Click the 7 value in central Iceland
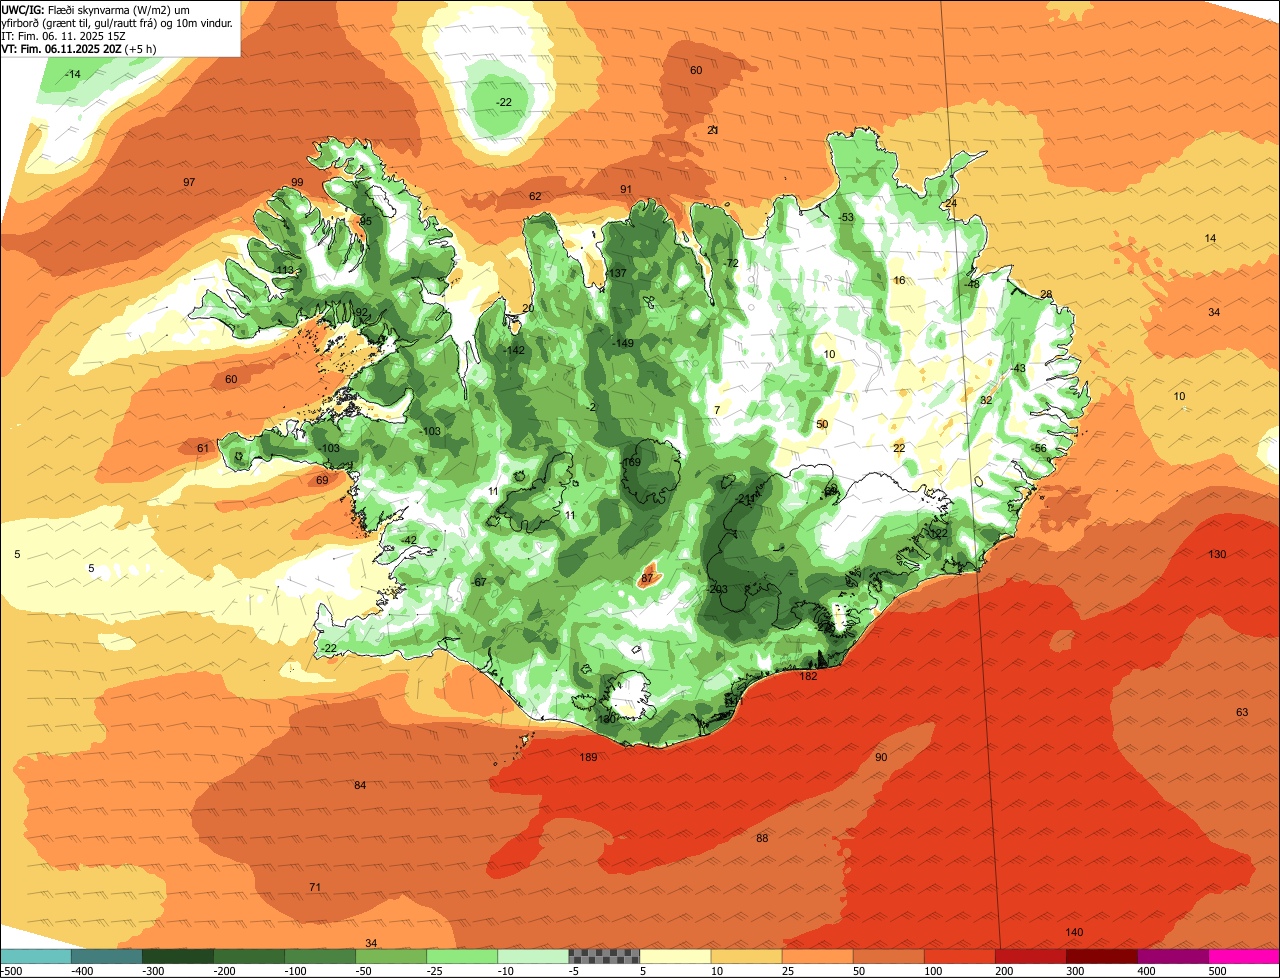The height and width of the screenshot is (978, 1280). coord(716,410)
